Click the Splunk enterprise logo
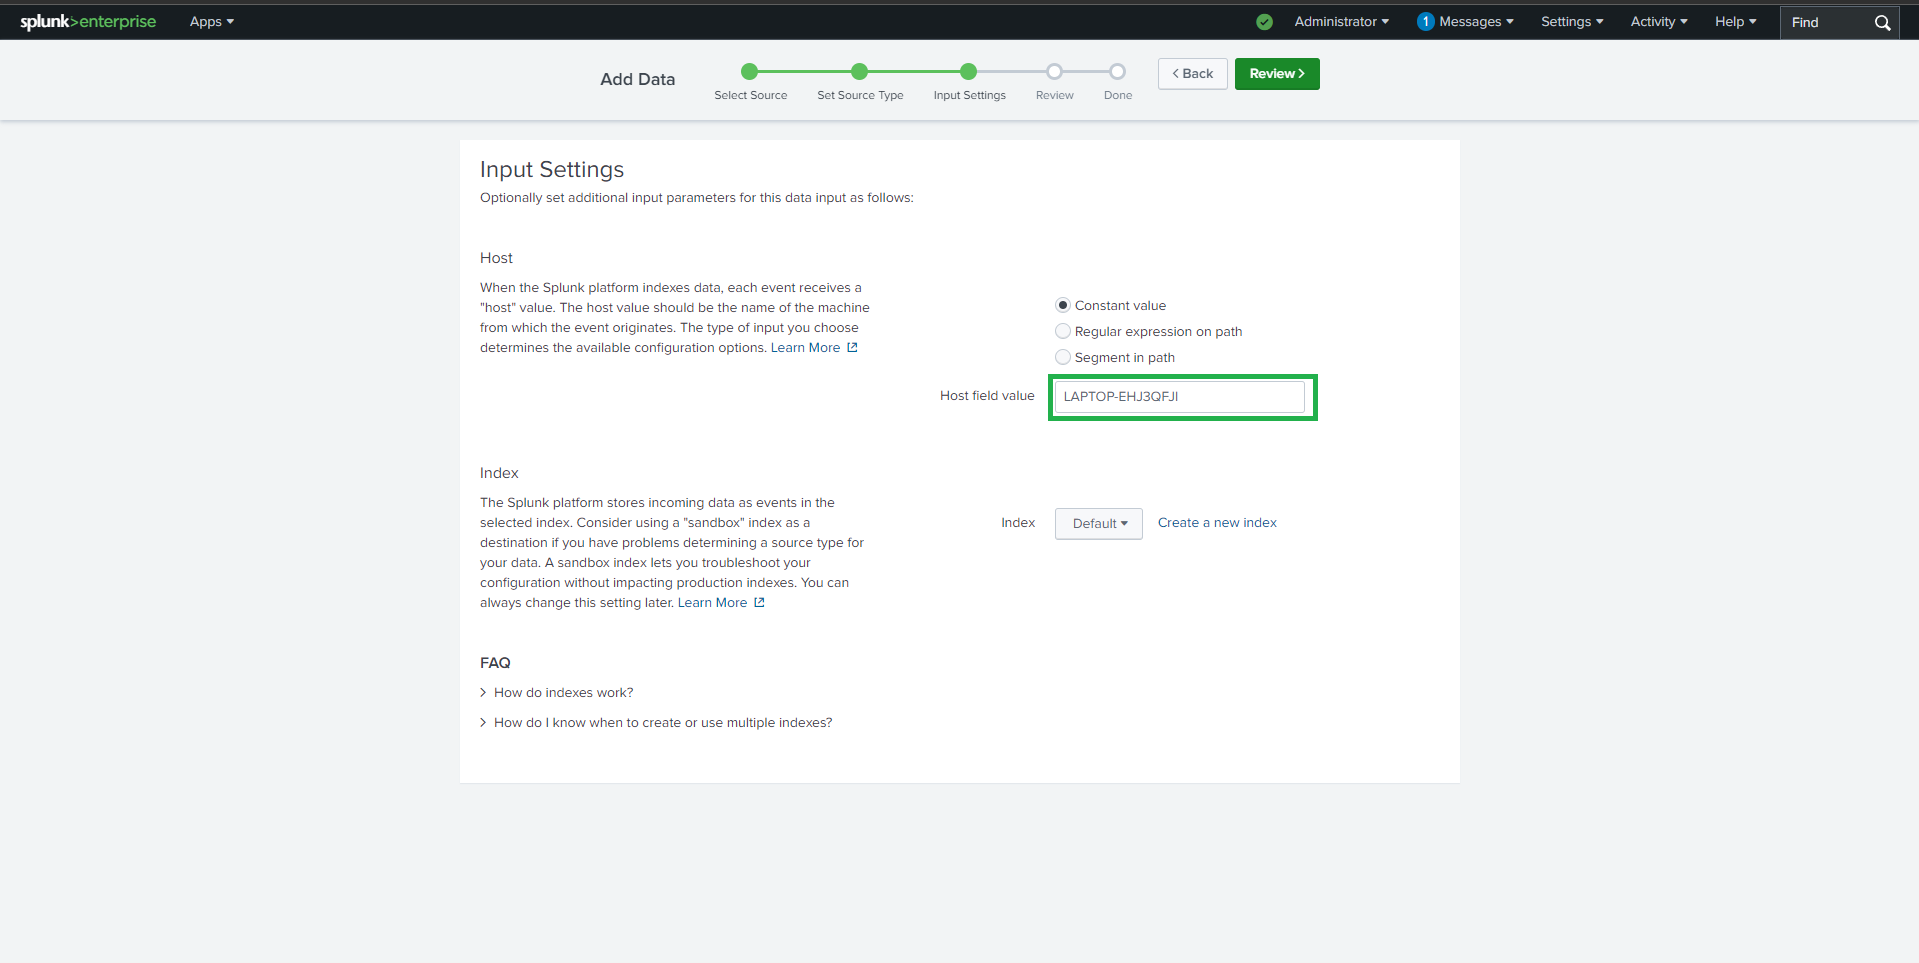The height and width of the screenshot is (963, 1919). click(x=88, y=21)
